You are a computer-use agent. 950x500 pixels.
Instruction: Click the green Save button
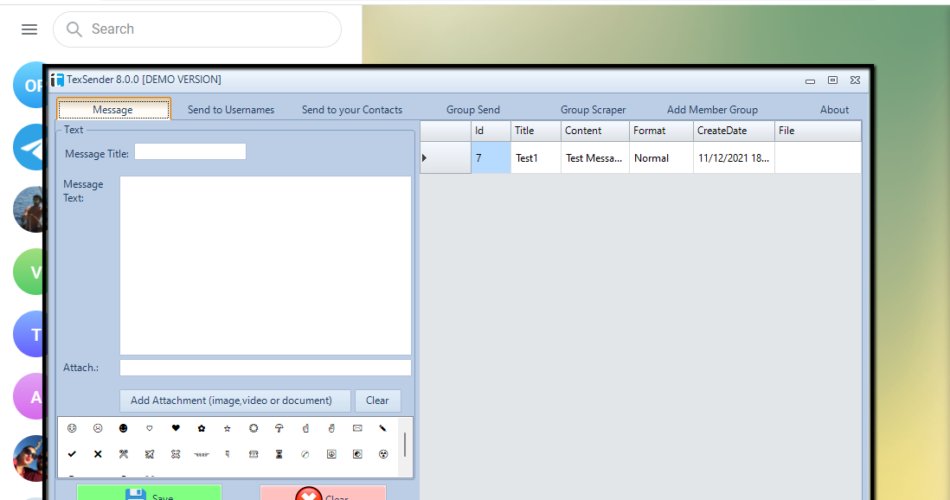(149, 492)
